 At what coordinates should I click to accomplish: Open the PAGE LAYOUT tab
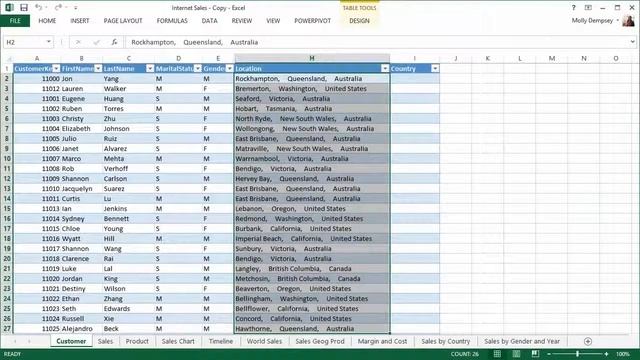123,20
